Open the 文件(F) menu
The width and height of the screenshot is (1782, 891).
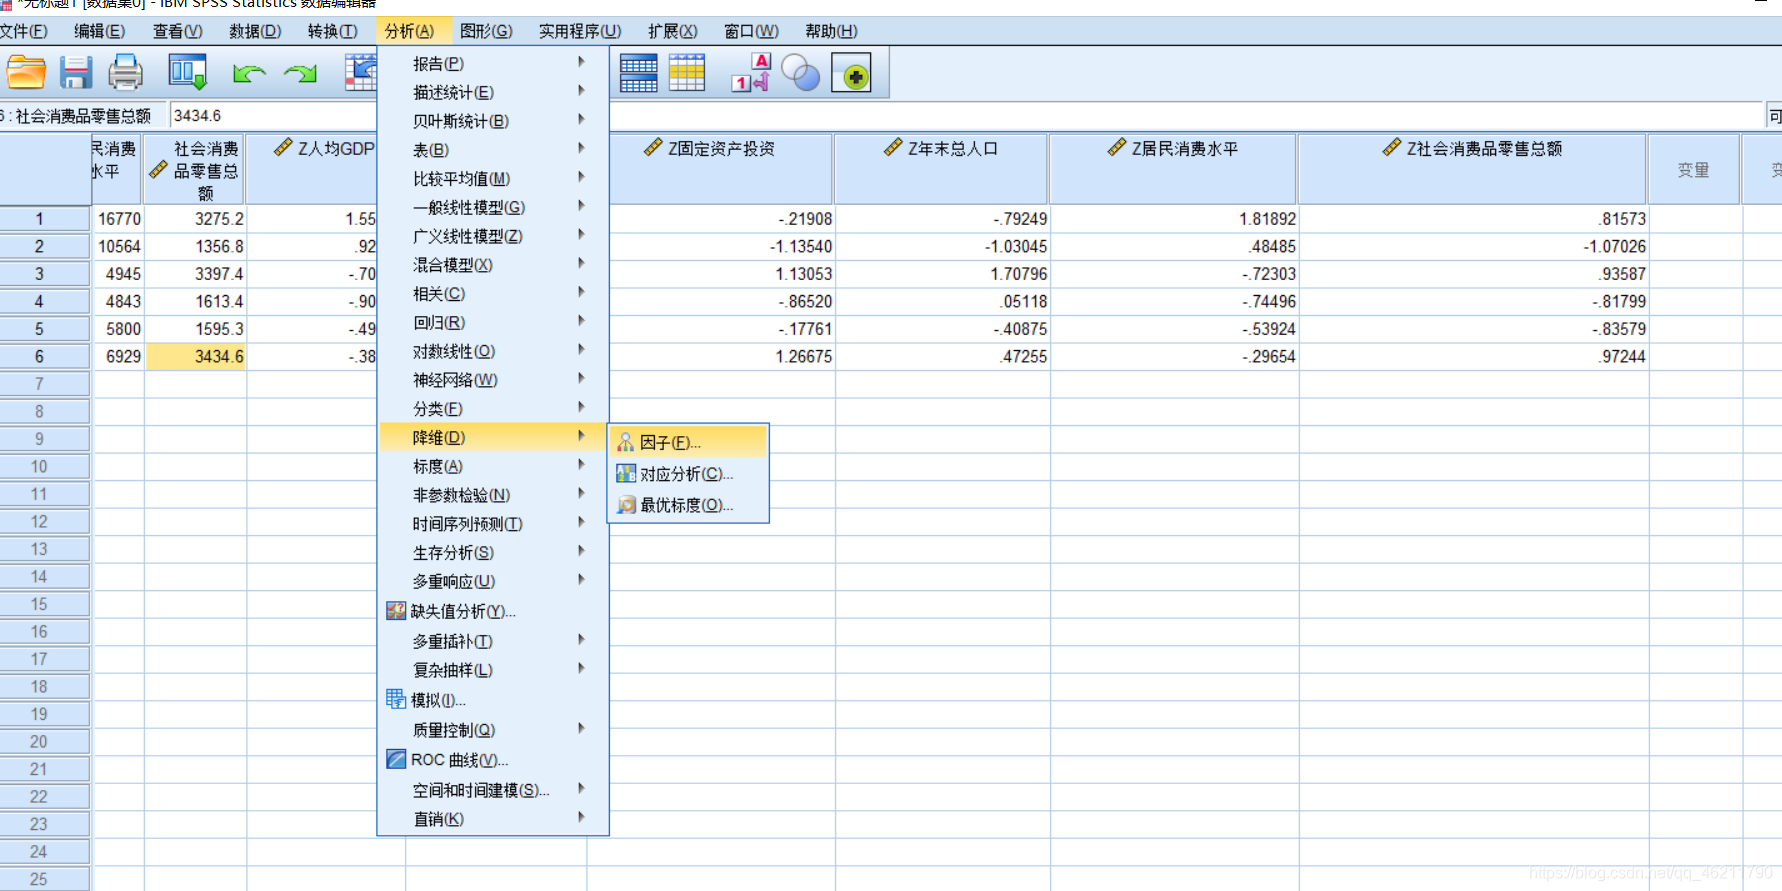click(23, 31)
